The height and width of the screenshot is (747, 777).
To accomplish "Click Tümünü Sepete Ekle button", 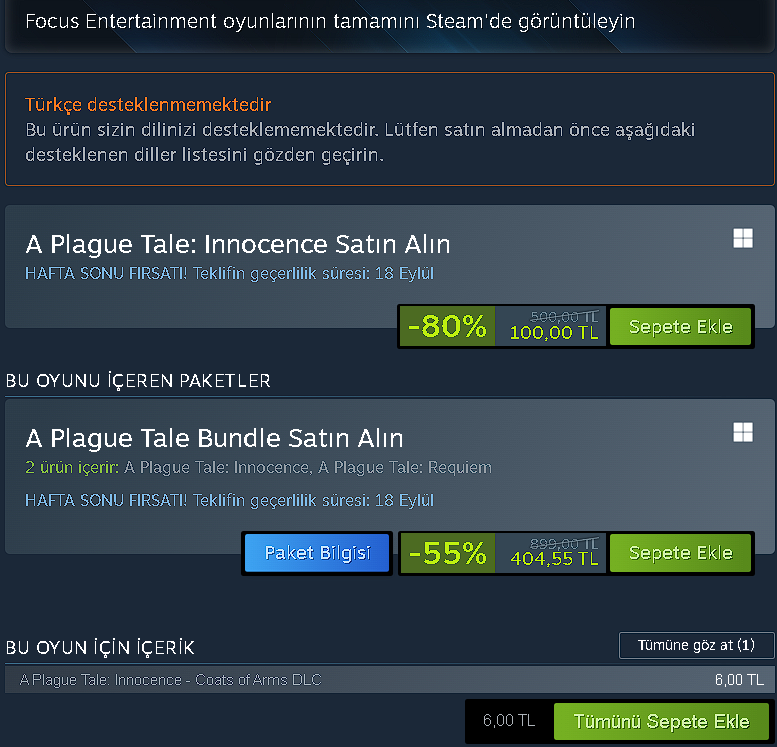I will (x=662, y=722).
